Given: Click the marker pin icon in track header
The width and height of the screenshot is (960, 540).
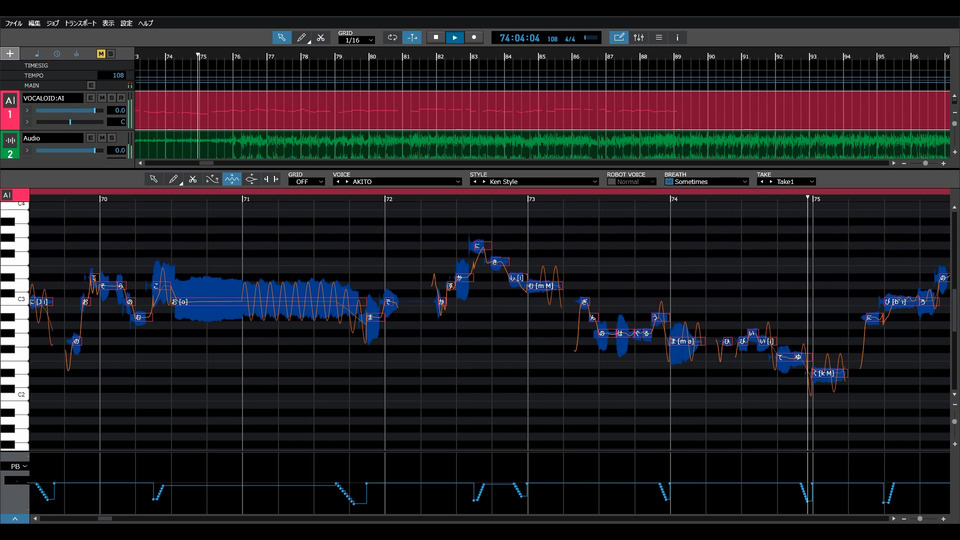Looking at the screenshot, I should pyautogui.click(x=77, y=54).
